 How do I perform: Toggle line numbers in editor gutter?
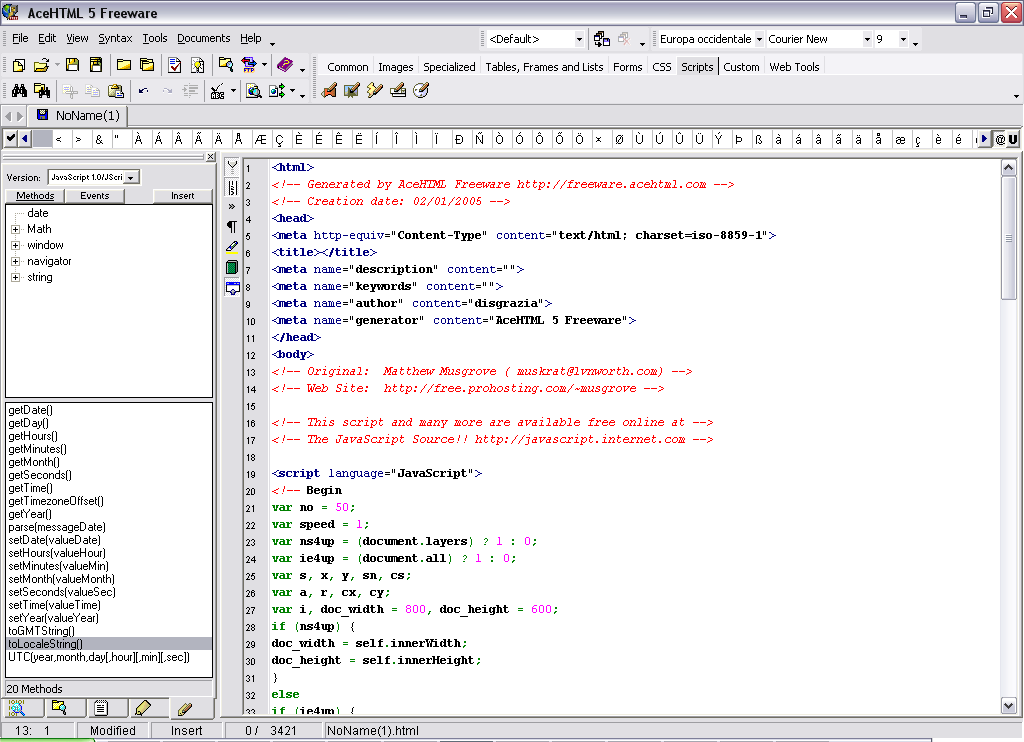pyautogui.click(x=232, y=186)
